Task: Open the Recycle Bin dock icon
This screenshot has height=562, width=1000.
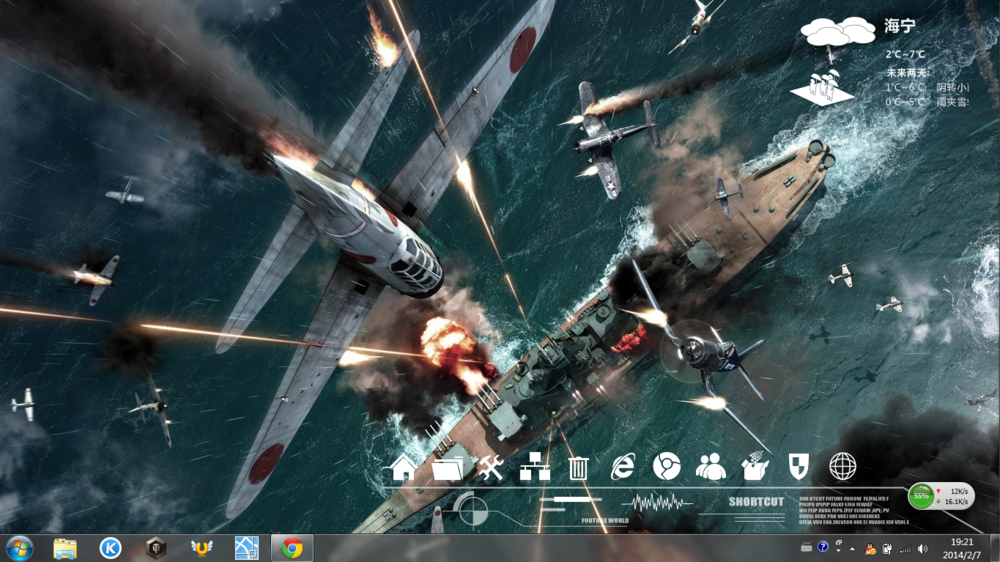Action: [578, 468]
